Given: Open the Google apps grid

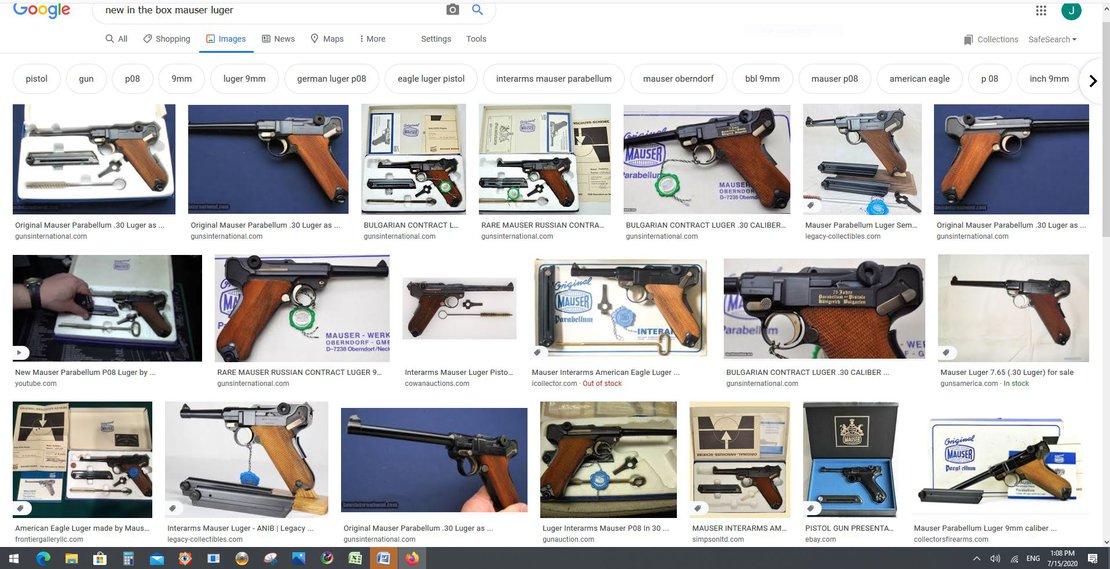Looking at the screenshot, I should coord(1041,10).
